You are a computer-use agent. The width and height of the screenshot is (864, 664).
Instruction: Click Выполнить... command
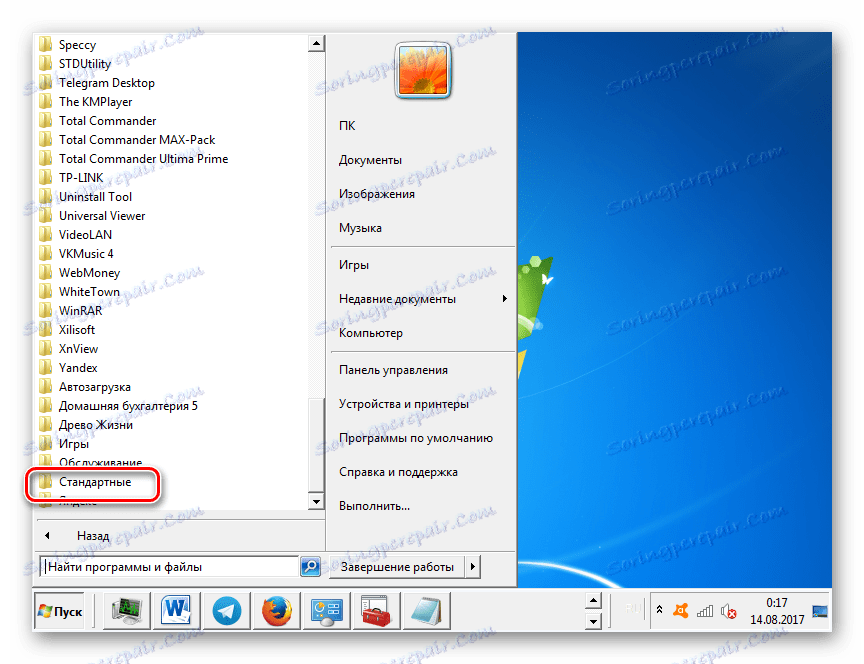click(374, 506)
